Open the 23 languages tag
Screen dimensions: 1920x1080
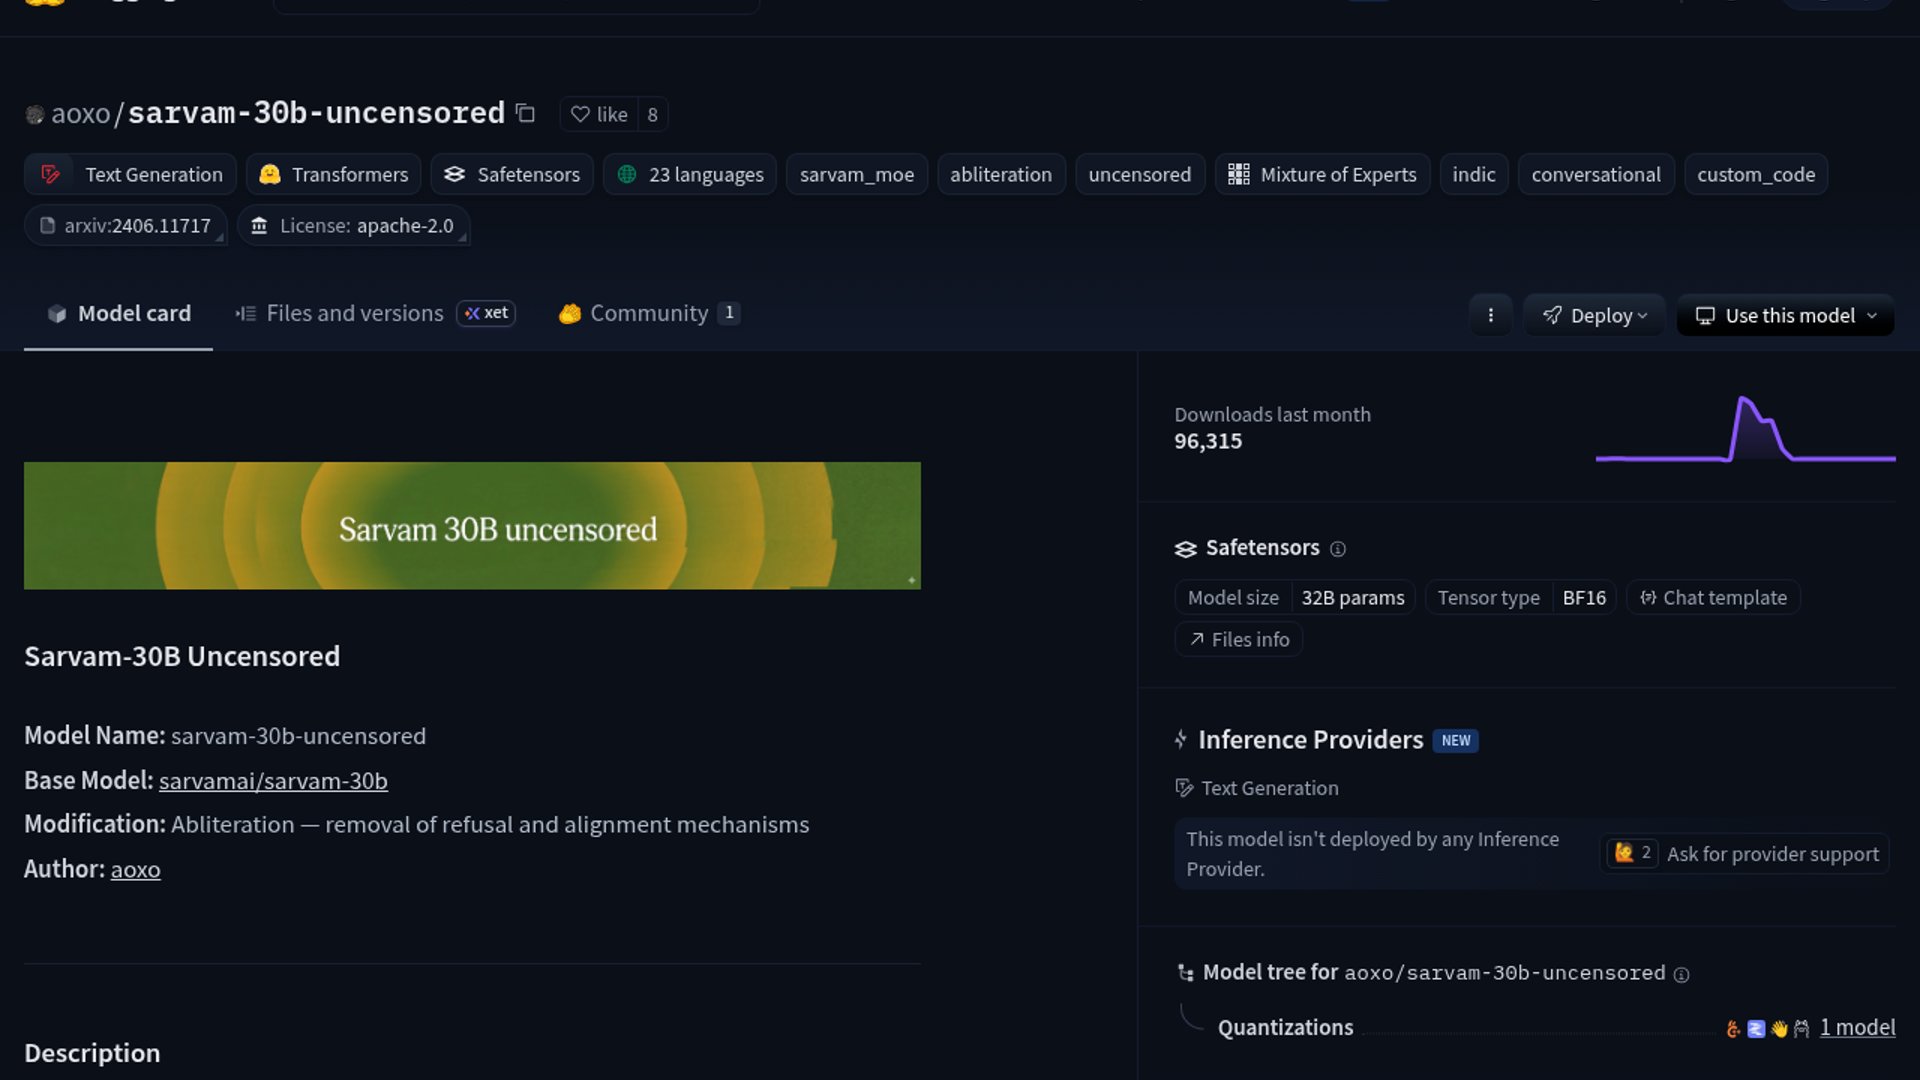pos(690,175)
